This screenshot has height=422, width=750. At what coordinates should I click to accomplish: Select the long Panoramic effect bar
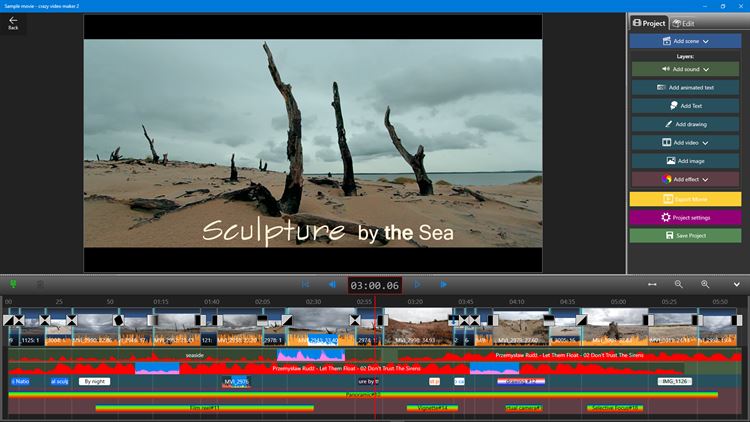click(x=363, y=395)
